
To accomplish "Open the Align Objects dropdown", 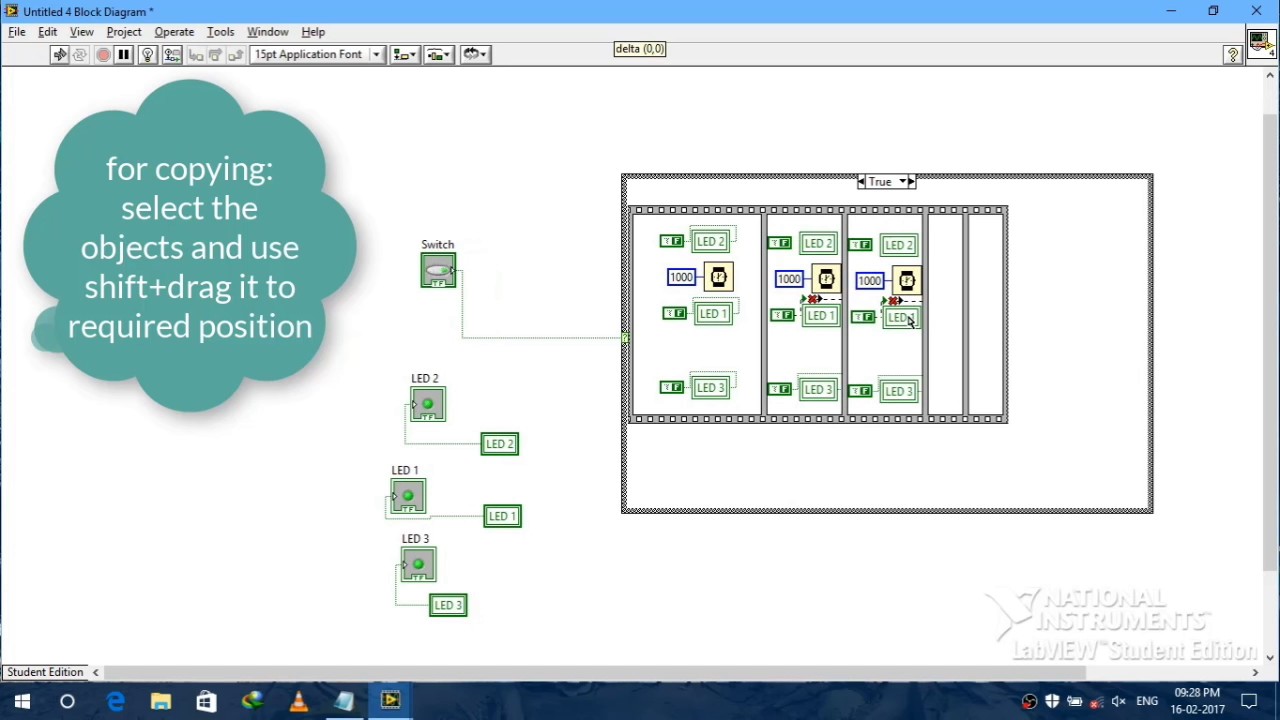I will point(404,55).
